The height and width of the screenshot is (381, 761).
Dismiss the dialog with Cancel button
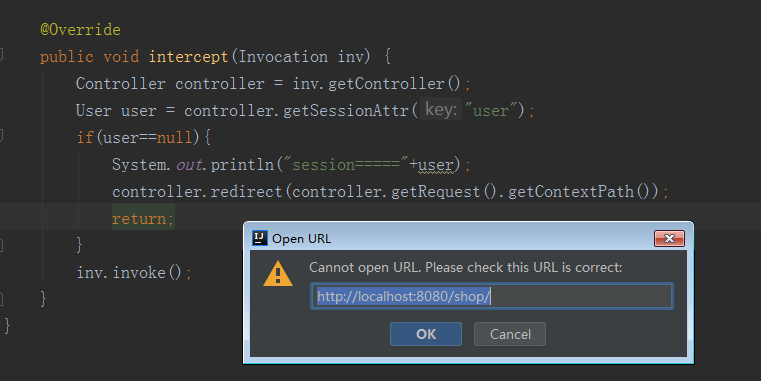[x=510, y=334]
